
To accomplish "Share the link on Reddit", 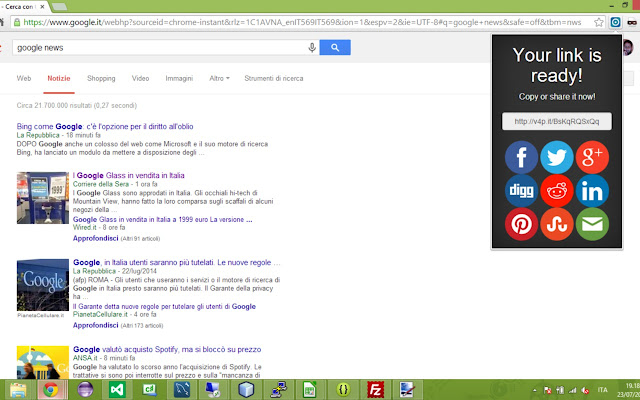I will click(x=557, y=191).
